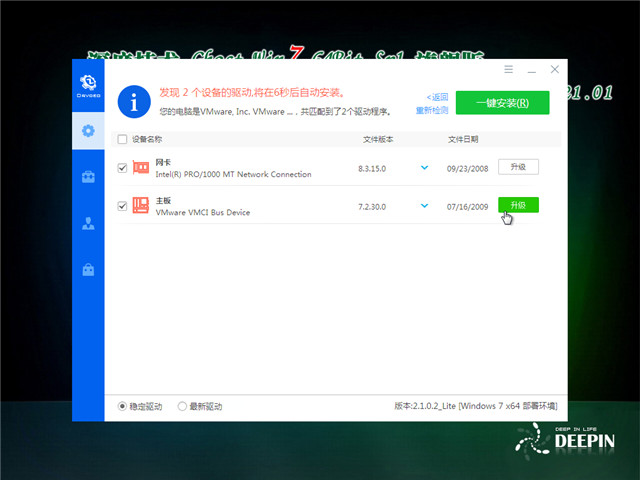Click green 升级 for VMware VMCI Bus Device
The image size is (640, 480).
click(x=518, y=205)
